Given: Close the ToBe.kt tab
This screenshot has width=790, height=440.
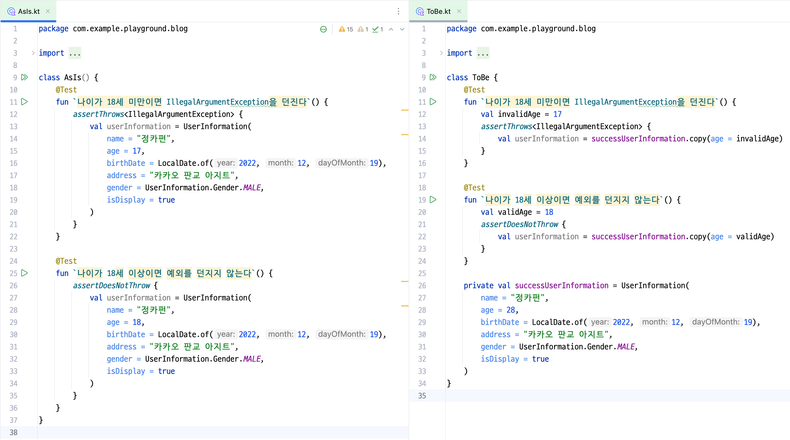Looking at the screenshot, I should point(459,11).
